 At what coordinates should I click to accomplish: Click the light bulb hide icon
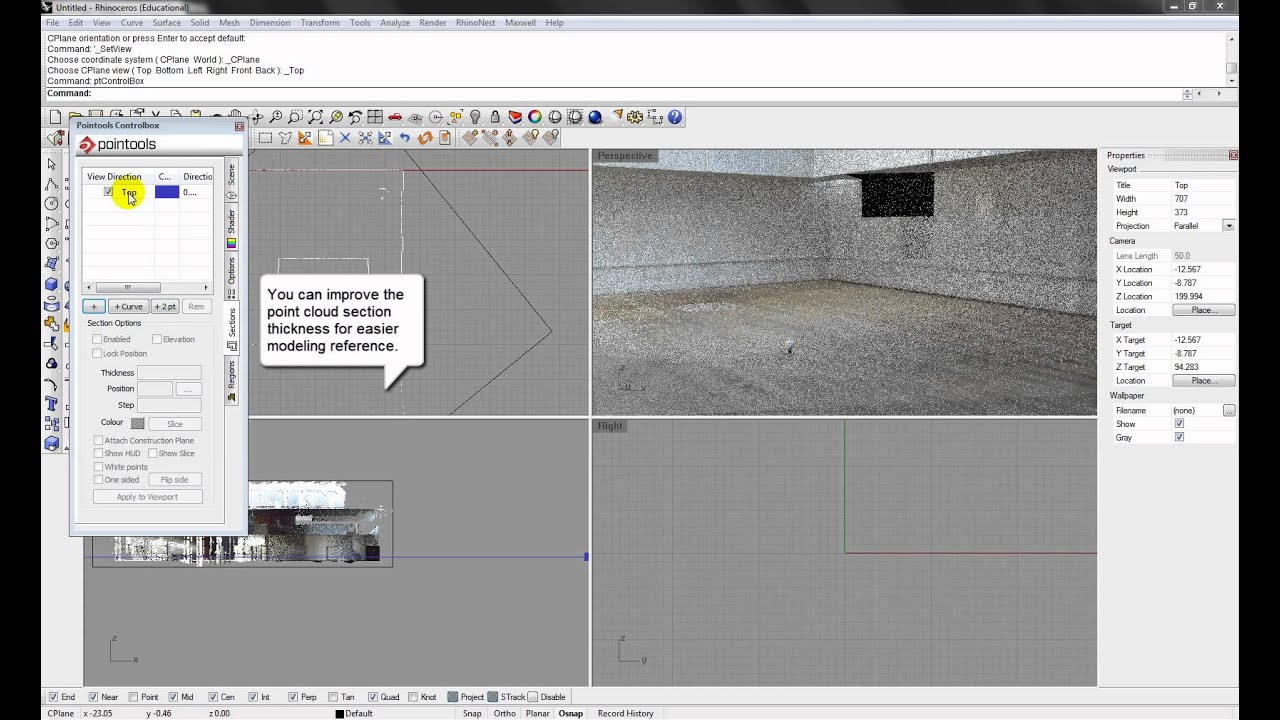pos(475,118)
